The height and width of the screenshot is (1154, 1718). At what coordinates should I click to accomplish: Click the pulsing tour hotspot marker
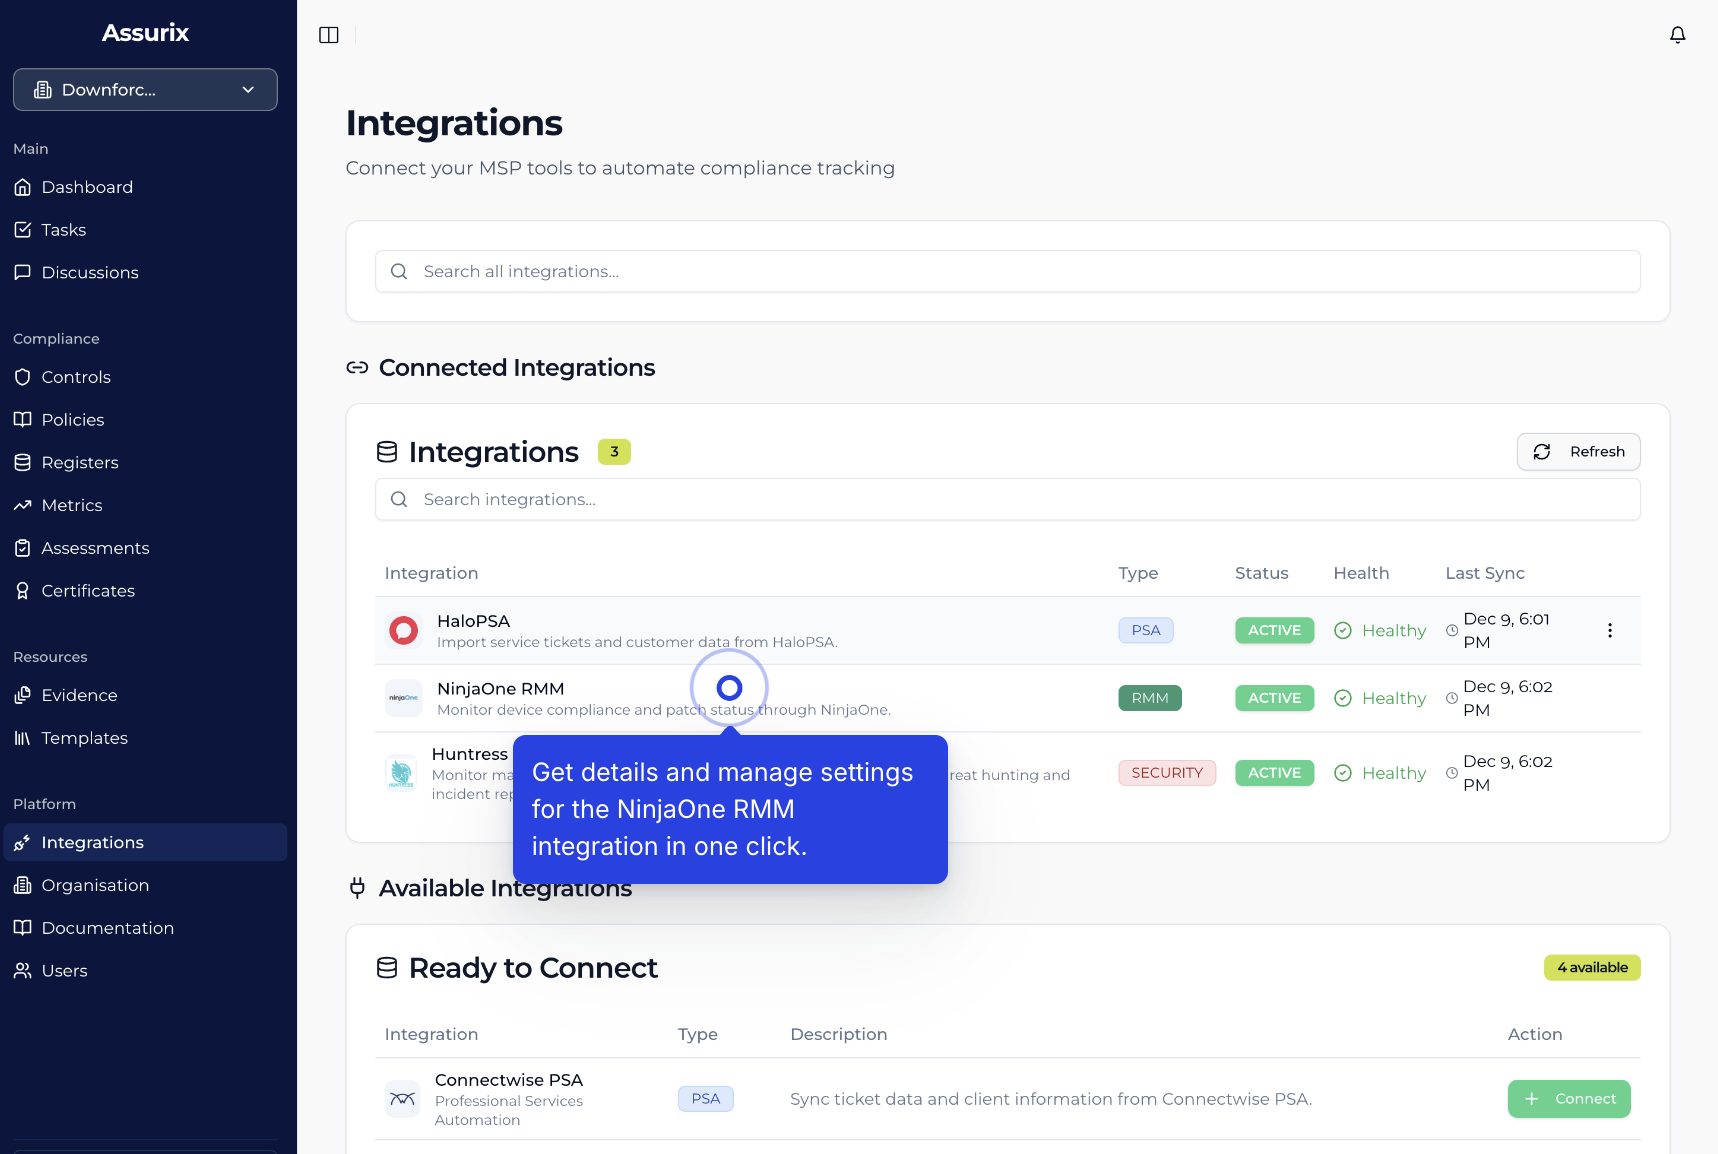729,688
